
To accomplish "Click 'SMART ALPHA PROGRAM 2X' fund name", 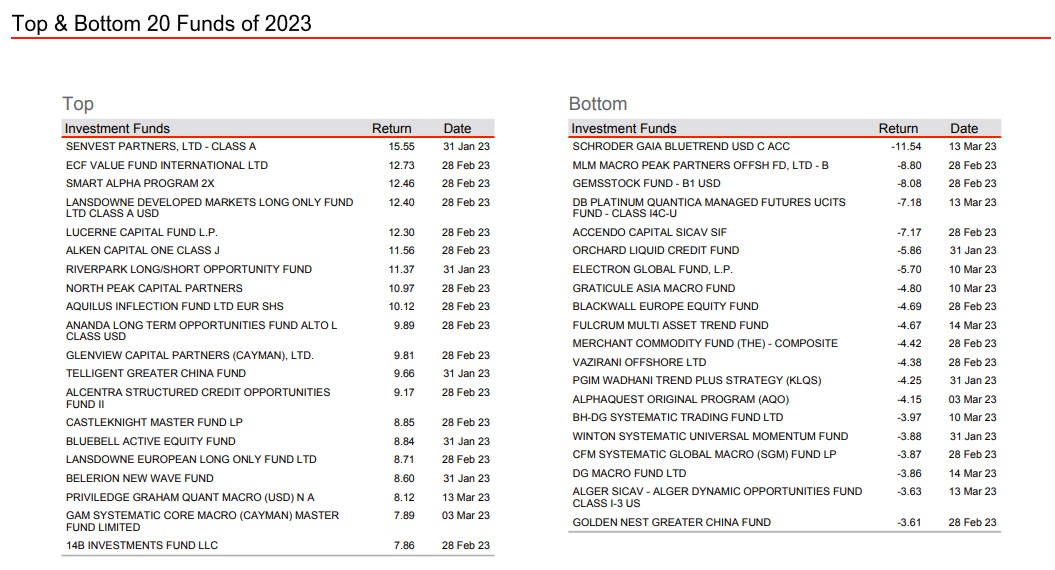I will [140, 183].
